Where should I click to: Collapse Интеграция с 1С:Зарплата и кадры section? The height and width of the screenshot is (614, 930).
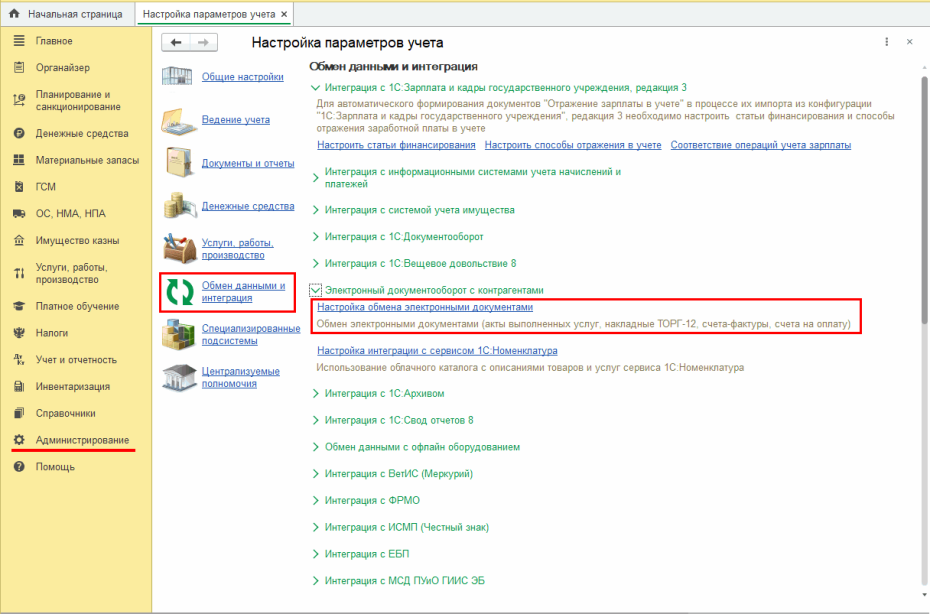pyautogui.click(x=316, y=88)
